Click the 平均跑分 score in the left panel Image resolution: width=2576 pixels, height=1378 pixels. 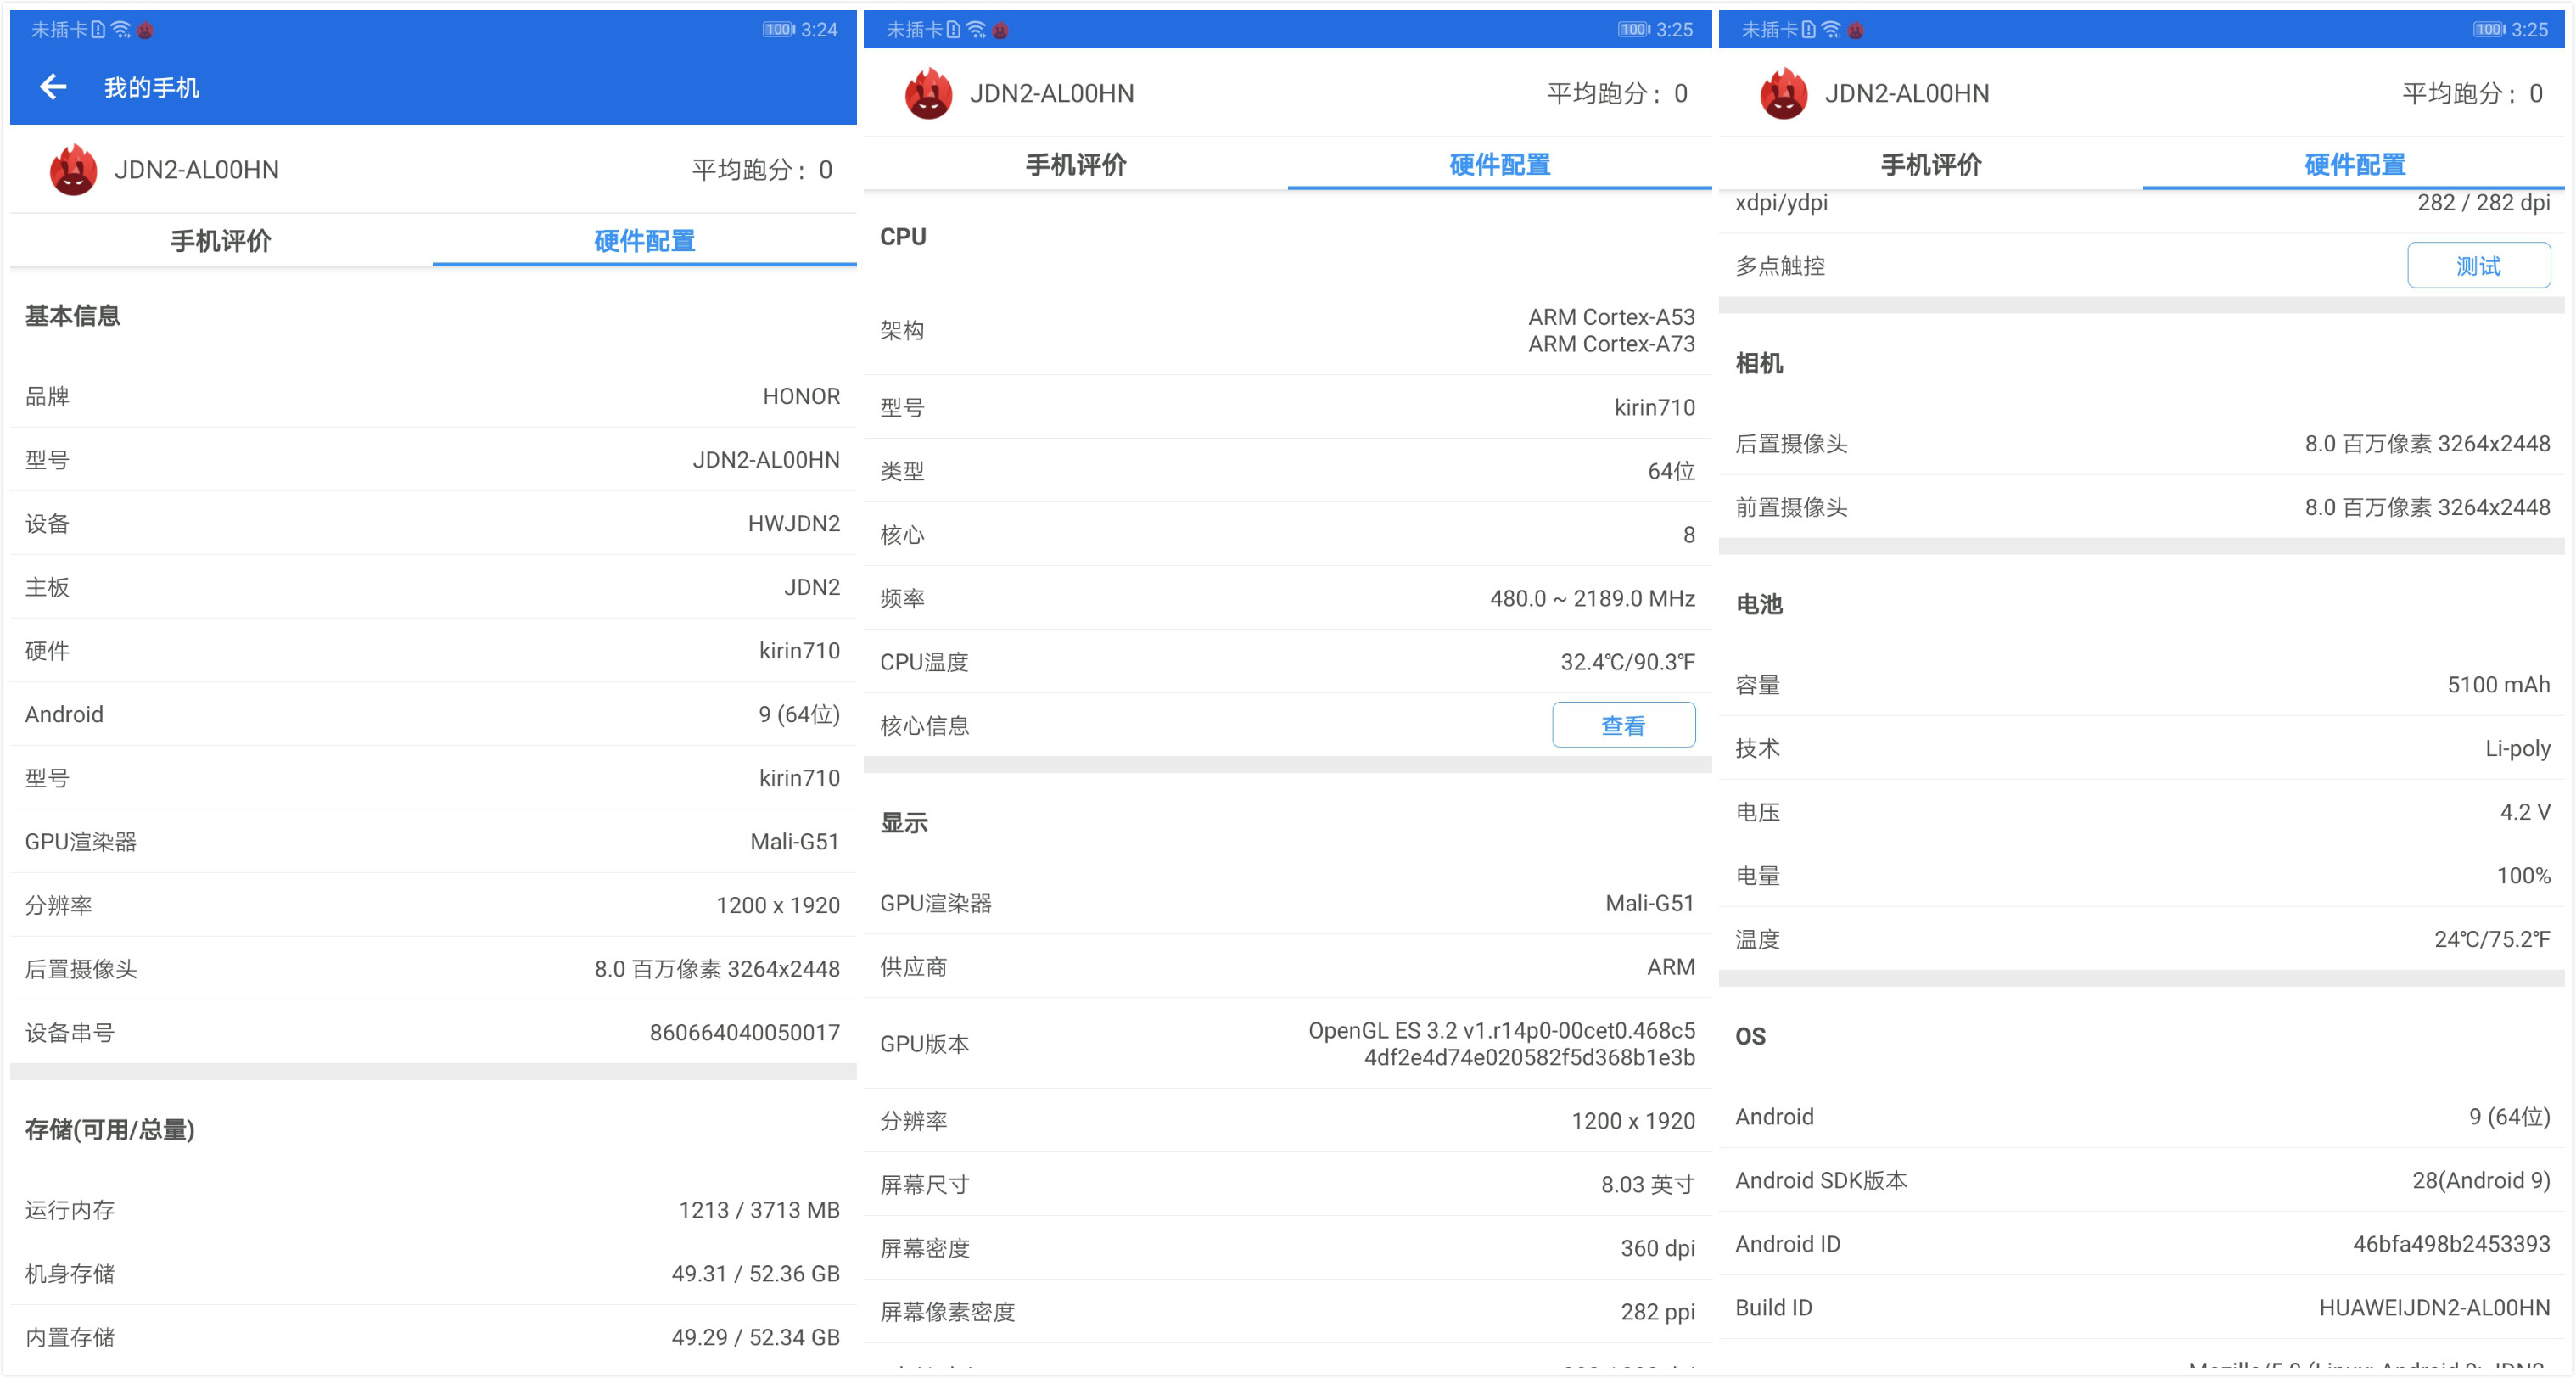pyautogui.click(x=762, y=170)
